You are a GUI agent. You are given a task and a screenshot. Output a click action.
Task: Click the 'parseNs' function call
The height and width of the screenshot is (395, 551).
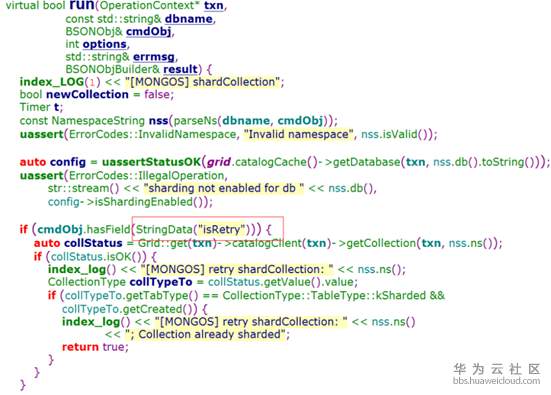[x=195, y=121]
